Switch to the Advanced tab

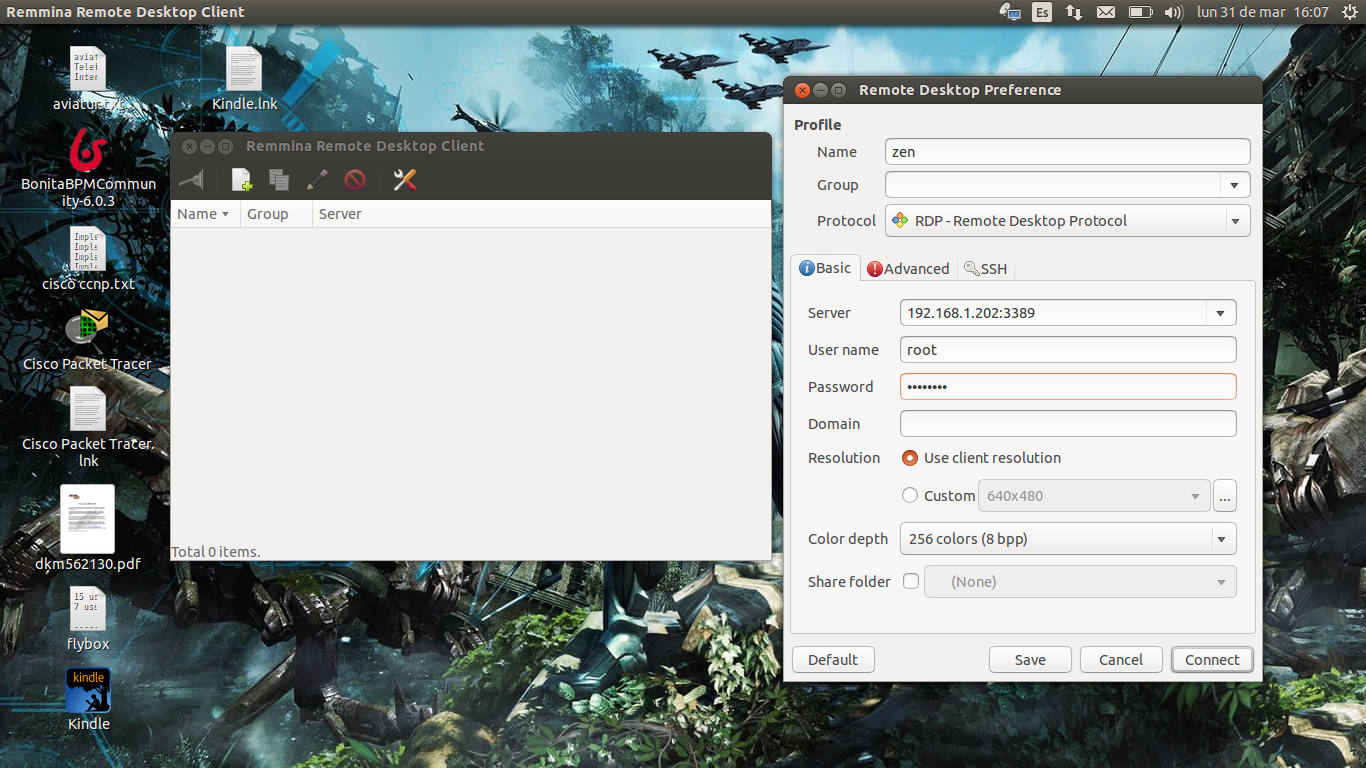point(907,268)
